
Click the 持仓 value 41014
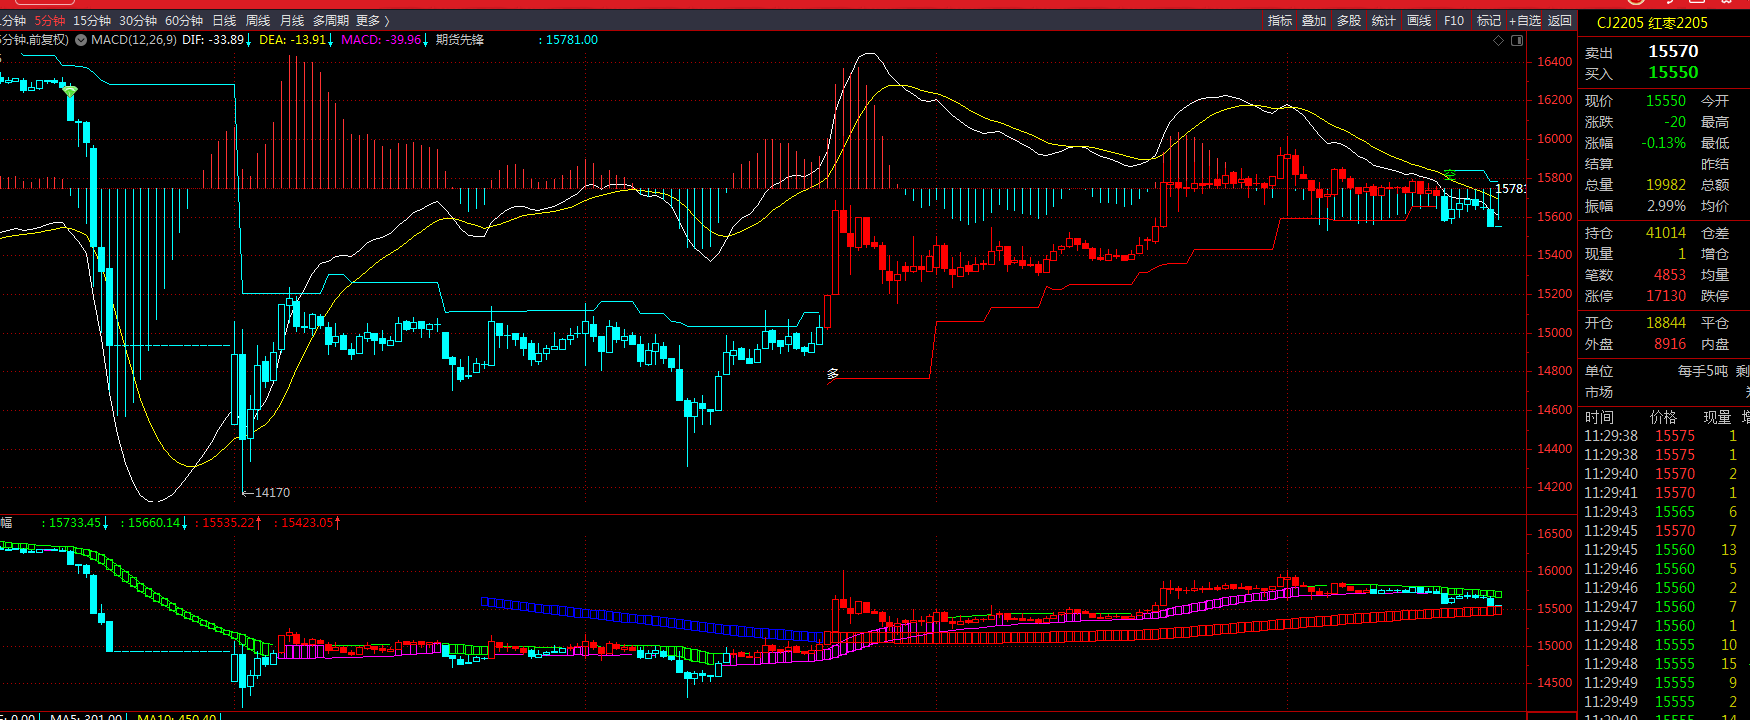point(1666,233)
